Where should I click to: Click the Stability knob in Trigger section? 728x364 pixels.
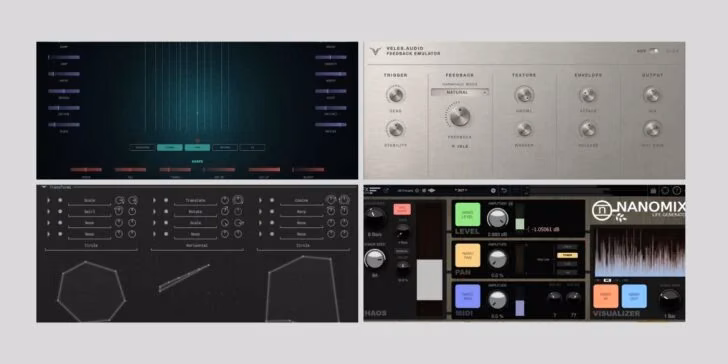pos(396,129)
